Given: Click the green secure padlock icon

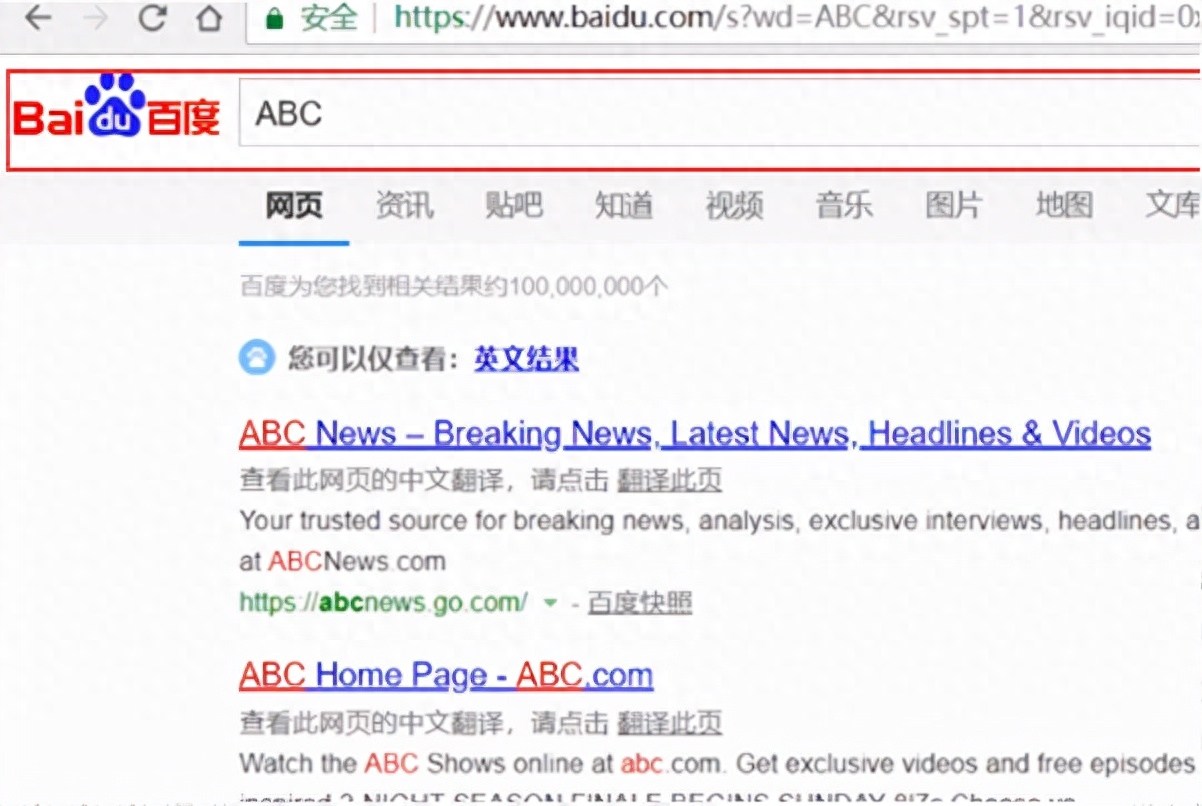Looking at the screenshot, I should [x=274, y=17].
